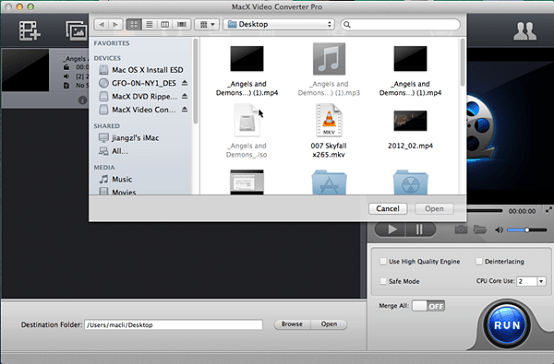Click Open next to Browse
The width and height of the screenshot is (554, 364).
click(x=329, y=324)
